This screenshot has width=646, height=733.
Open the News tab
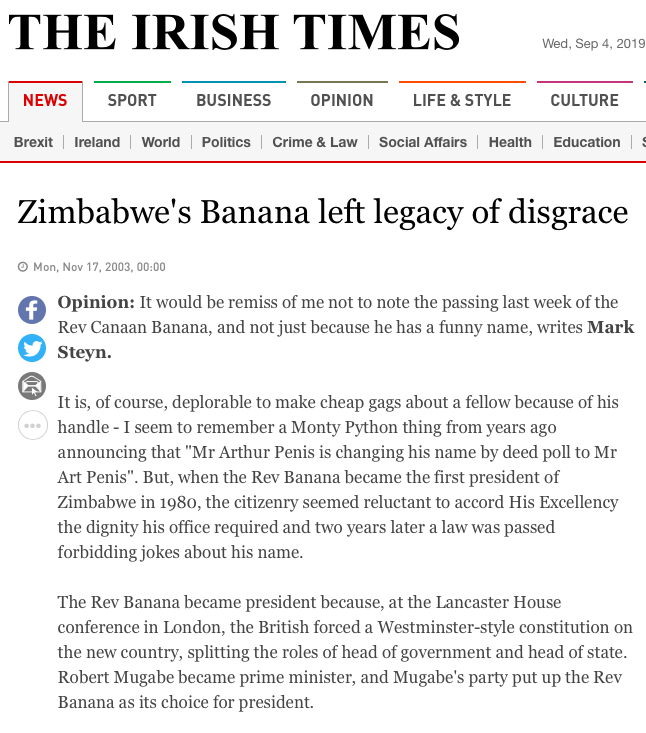[45, 100]
